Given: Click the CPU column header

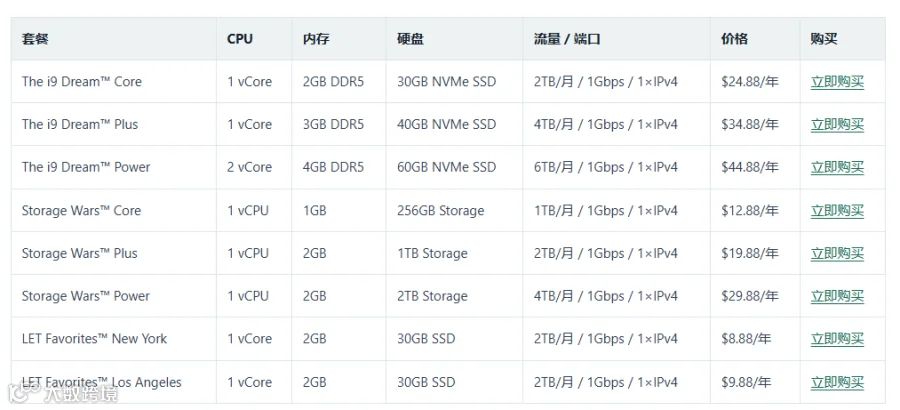Looking at the screenshot, I should point(240,39).
